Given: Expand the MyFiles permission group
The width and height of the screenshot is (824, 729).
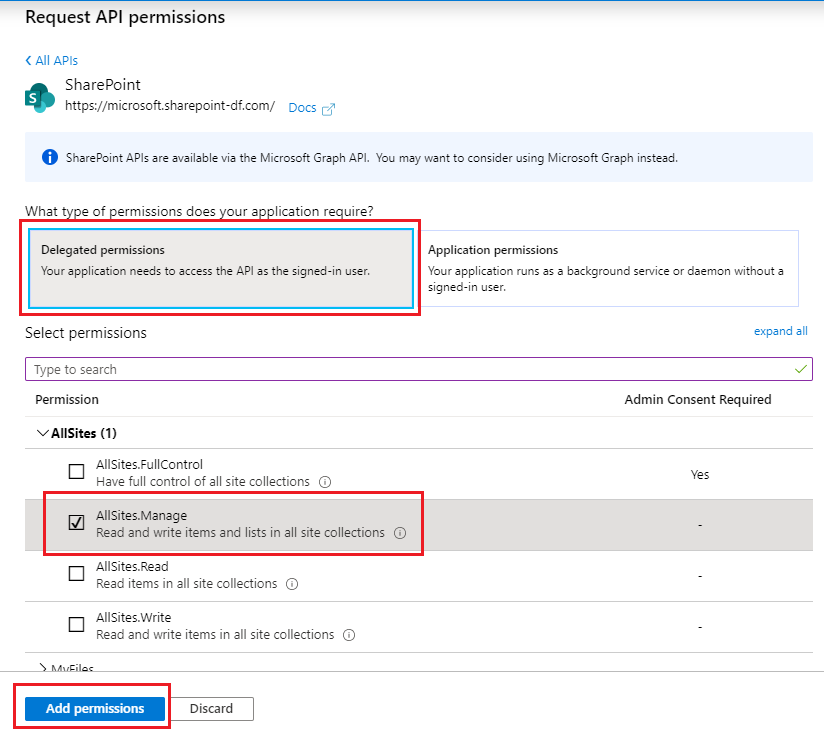Looking at the screenshot, I should tap(42, 668).
